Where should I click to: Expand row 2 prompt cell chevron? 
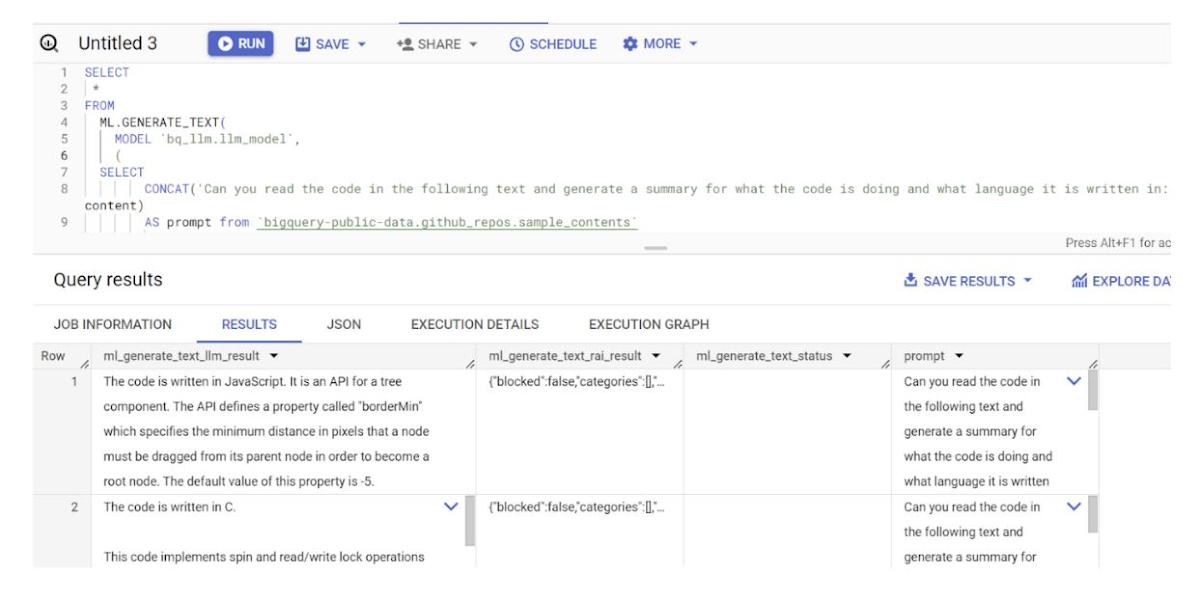pos(1074,507)
